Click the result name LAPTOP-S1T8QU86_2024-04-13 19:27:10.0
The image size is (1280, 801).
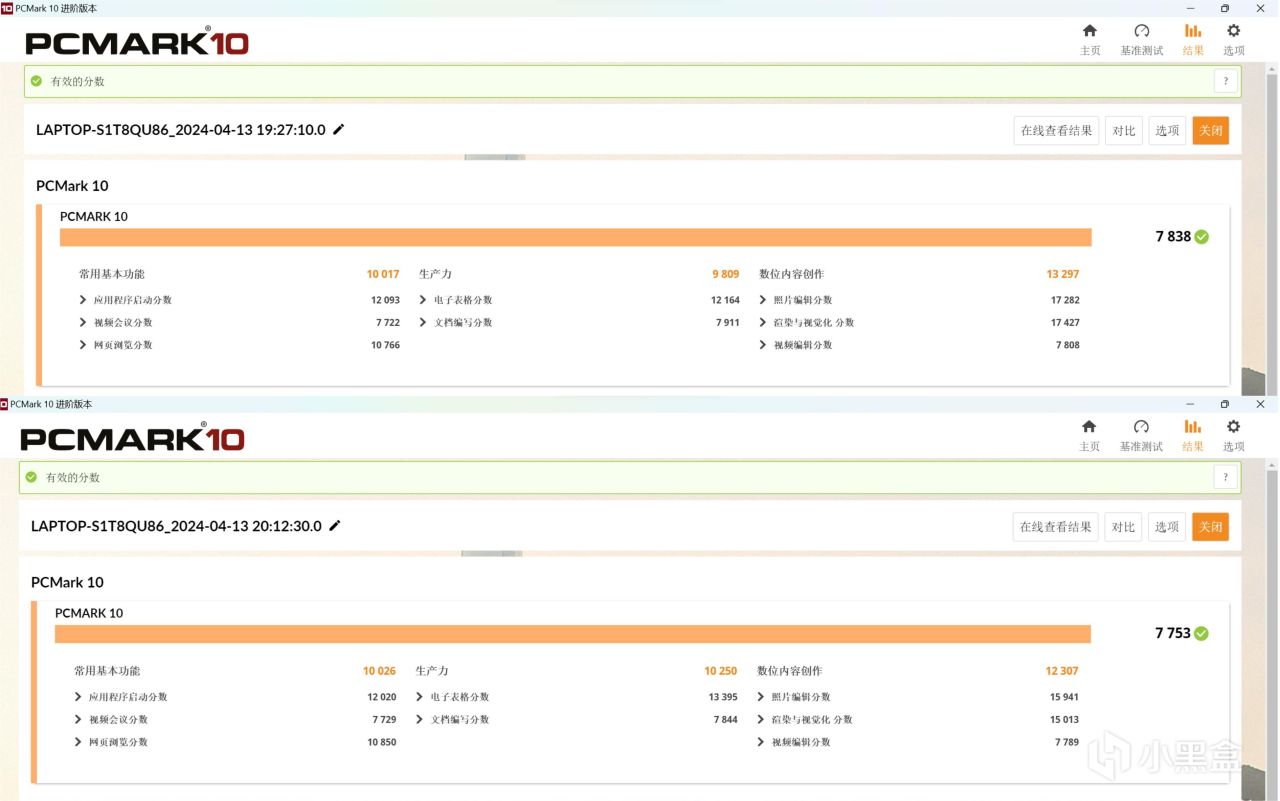pos(181,129)
